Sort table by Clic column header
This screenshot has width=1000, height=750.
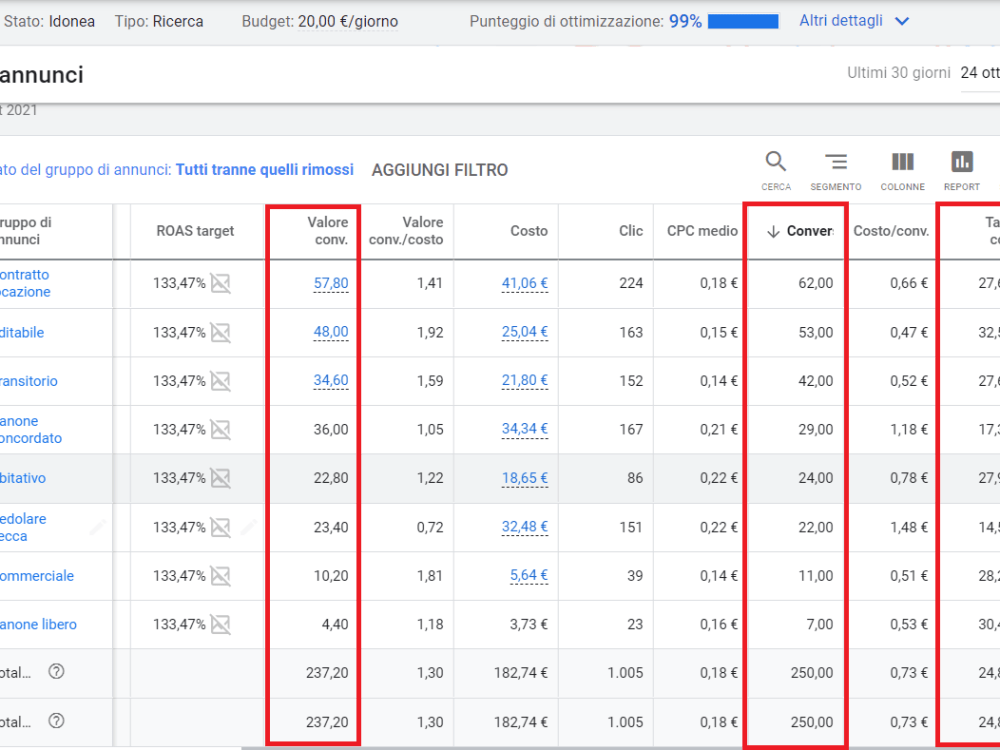(x=631, y=231)
